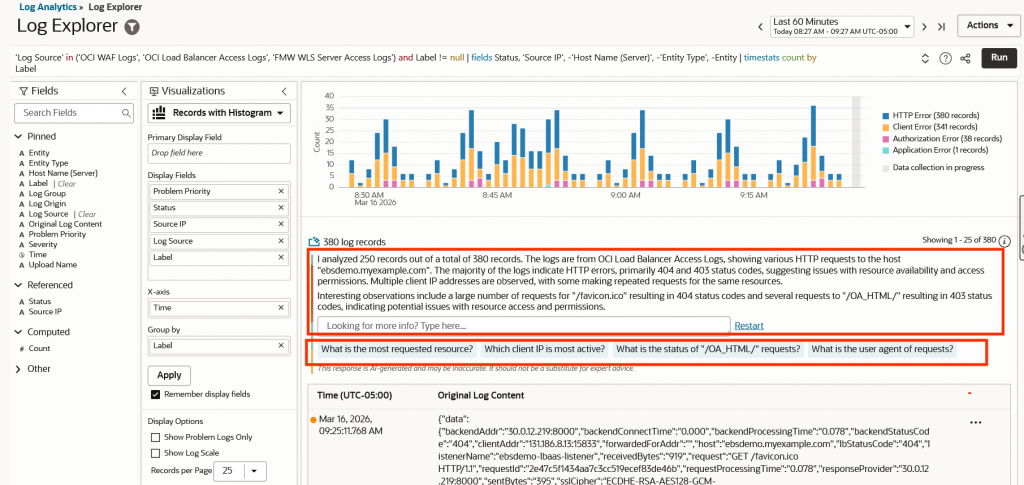Run the query
Image resolution: width=1024 pixels, height=485 pixels.
click(999, 57)
